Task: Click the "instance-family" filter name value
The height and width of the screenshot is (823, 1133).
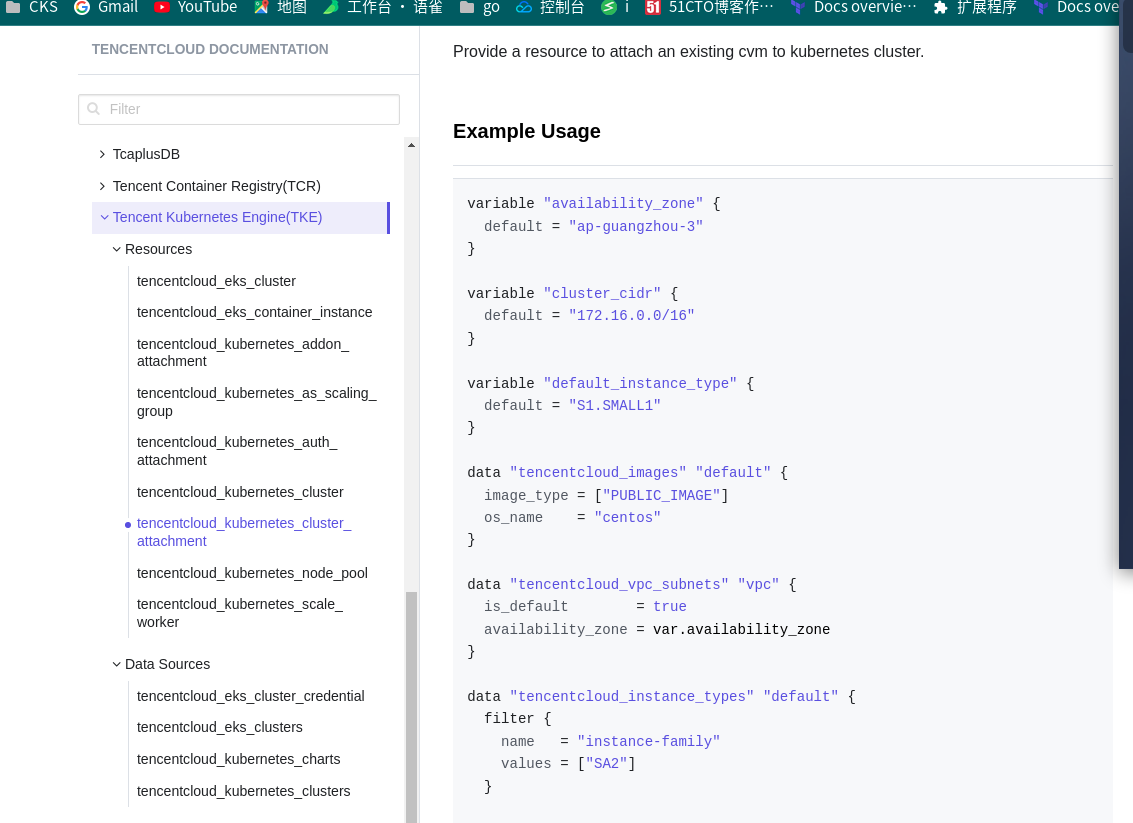Action: (x=649, y=741)
